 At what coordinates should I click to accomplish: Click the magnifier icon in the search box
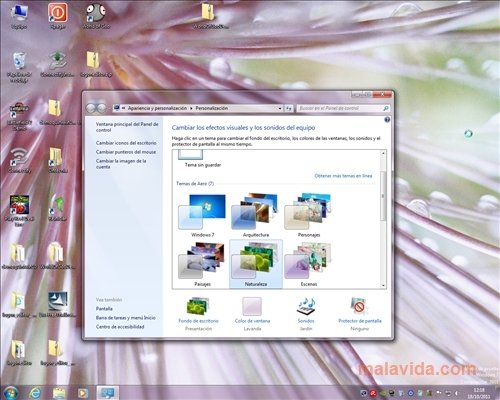(x=386, y=108)
